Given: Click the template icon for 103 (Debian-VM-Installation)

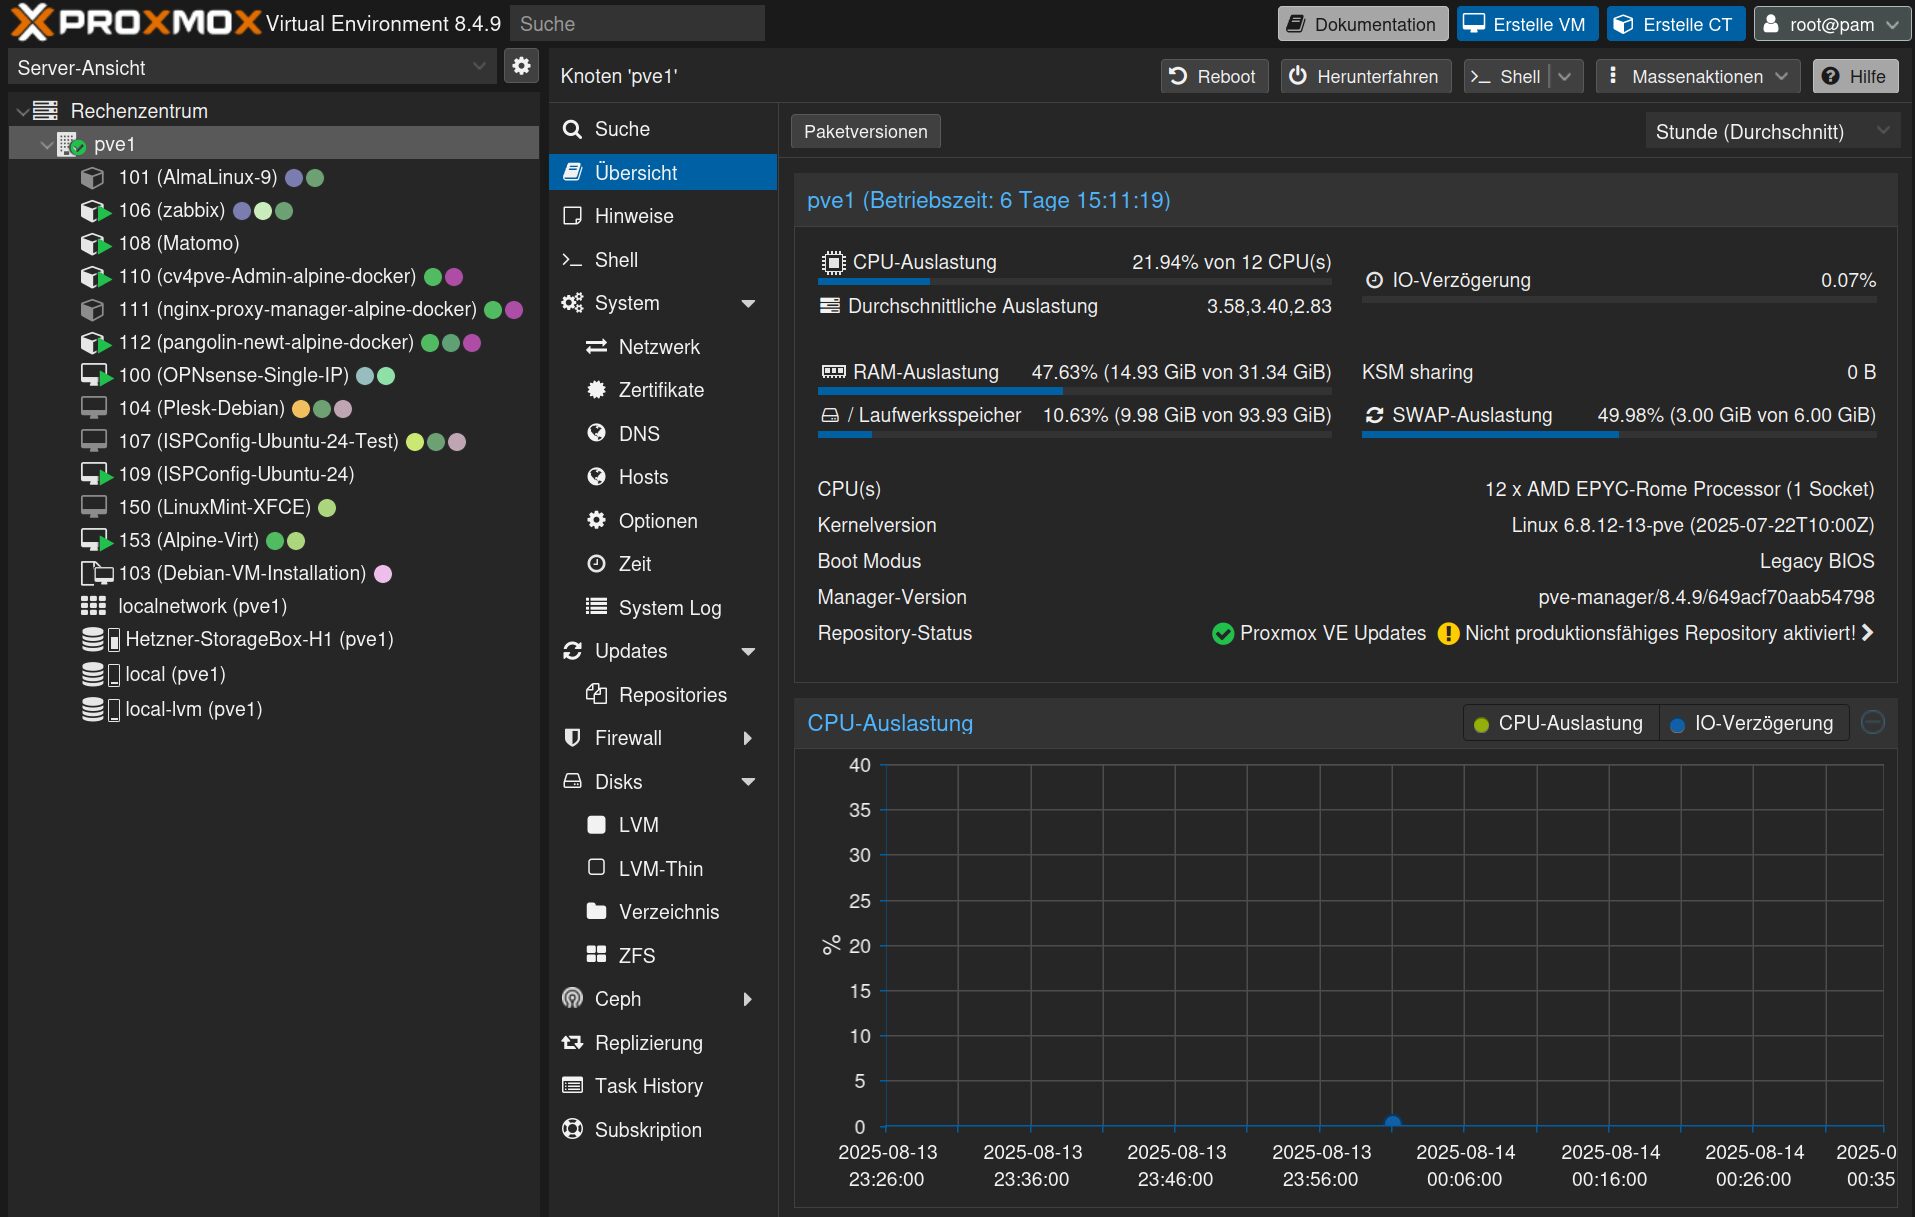Looking at the screenshot, I should pos(96,573).
